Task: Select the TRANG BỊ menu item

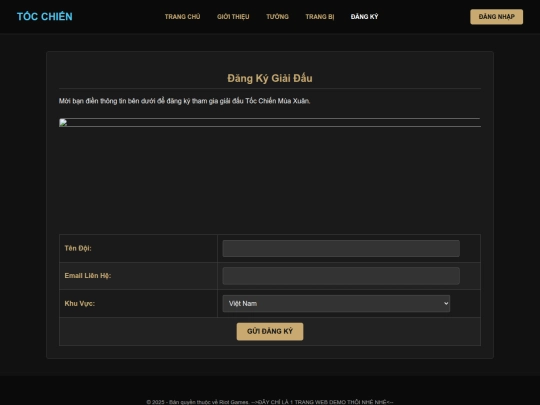Action: (320, 17)
